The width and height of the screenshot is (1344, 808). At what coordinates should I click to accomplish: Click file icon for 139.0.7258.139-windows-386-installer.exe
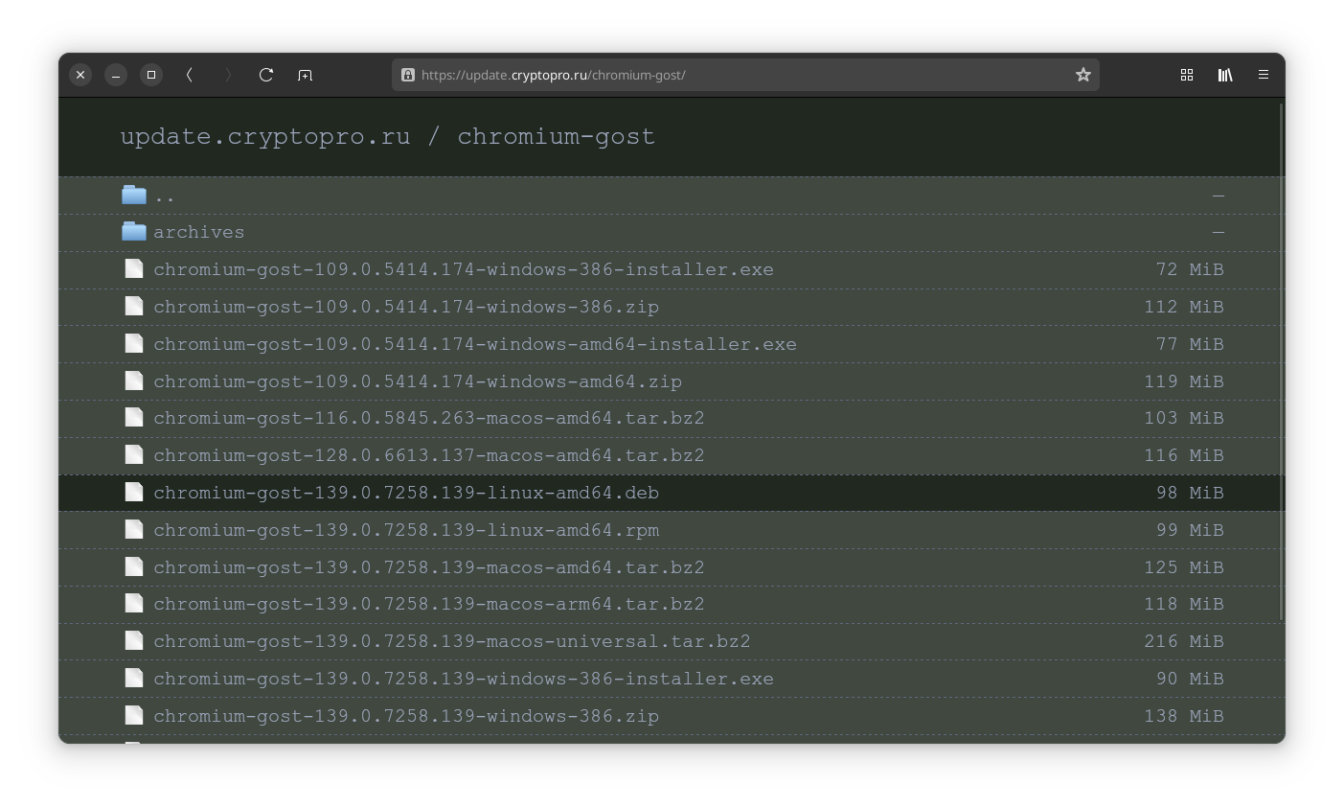(x=134, y=678)
